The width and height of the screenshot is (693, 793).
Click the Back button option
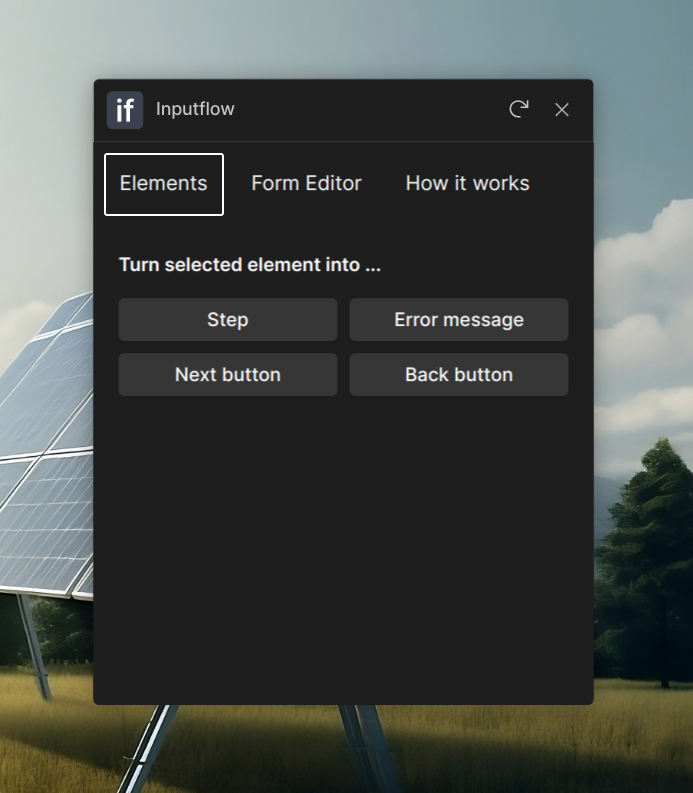point(459,375)
